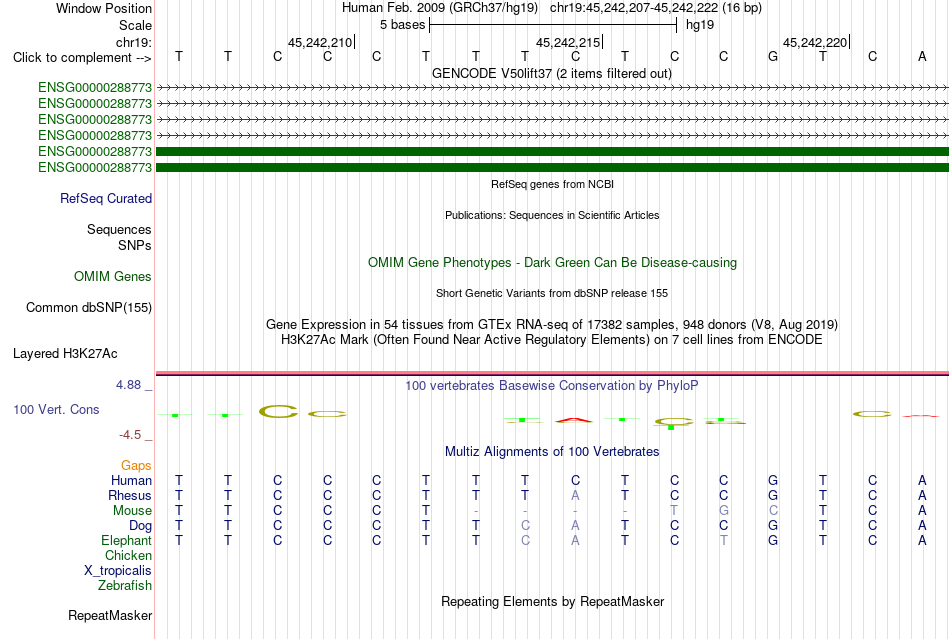The image size is (950, 639).
Task: Click the 4.88 upper PhyloP axis value
Action: coord(128,385)
